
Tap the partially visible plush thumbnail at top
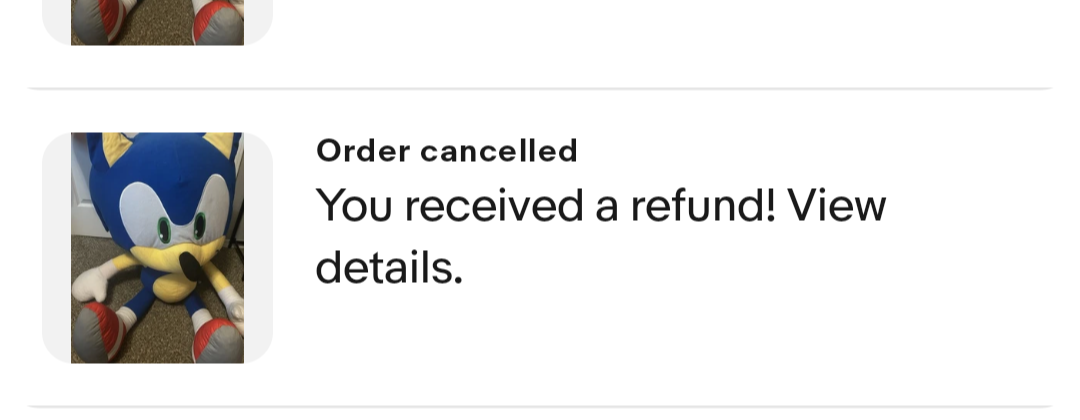tap(157, 22)
